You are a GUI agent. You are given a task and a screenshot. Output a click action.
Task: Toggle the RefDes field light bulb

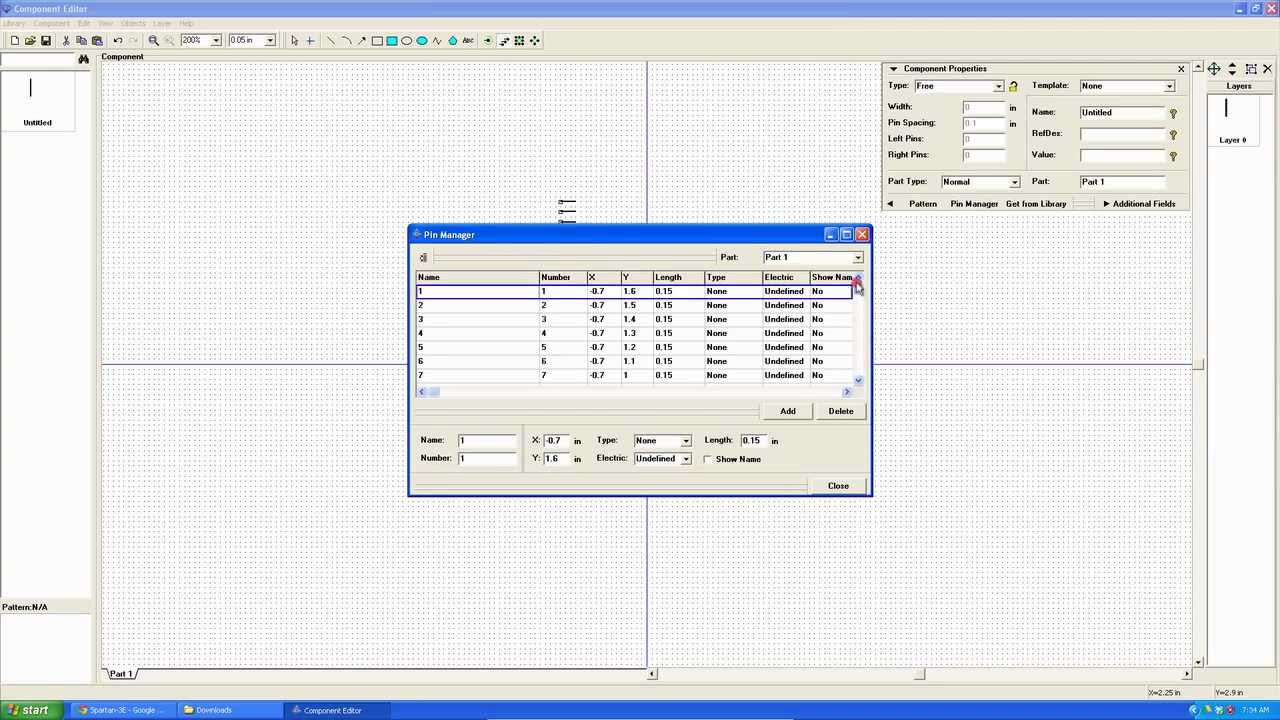pyautogui.click(x=1173, y=134)
